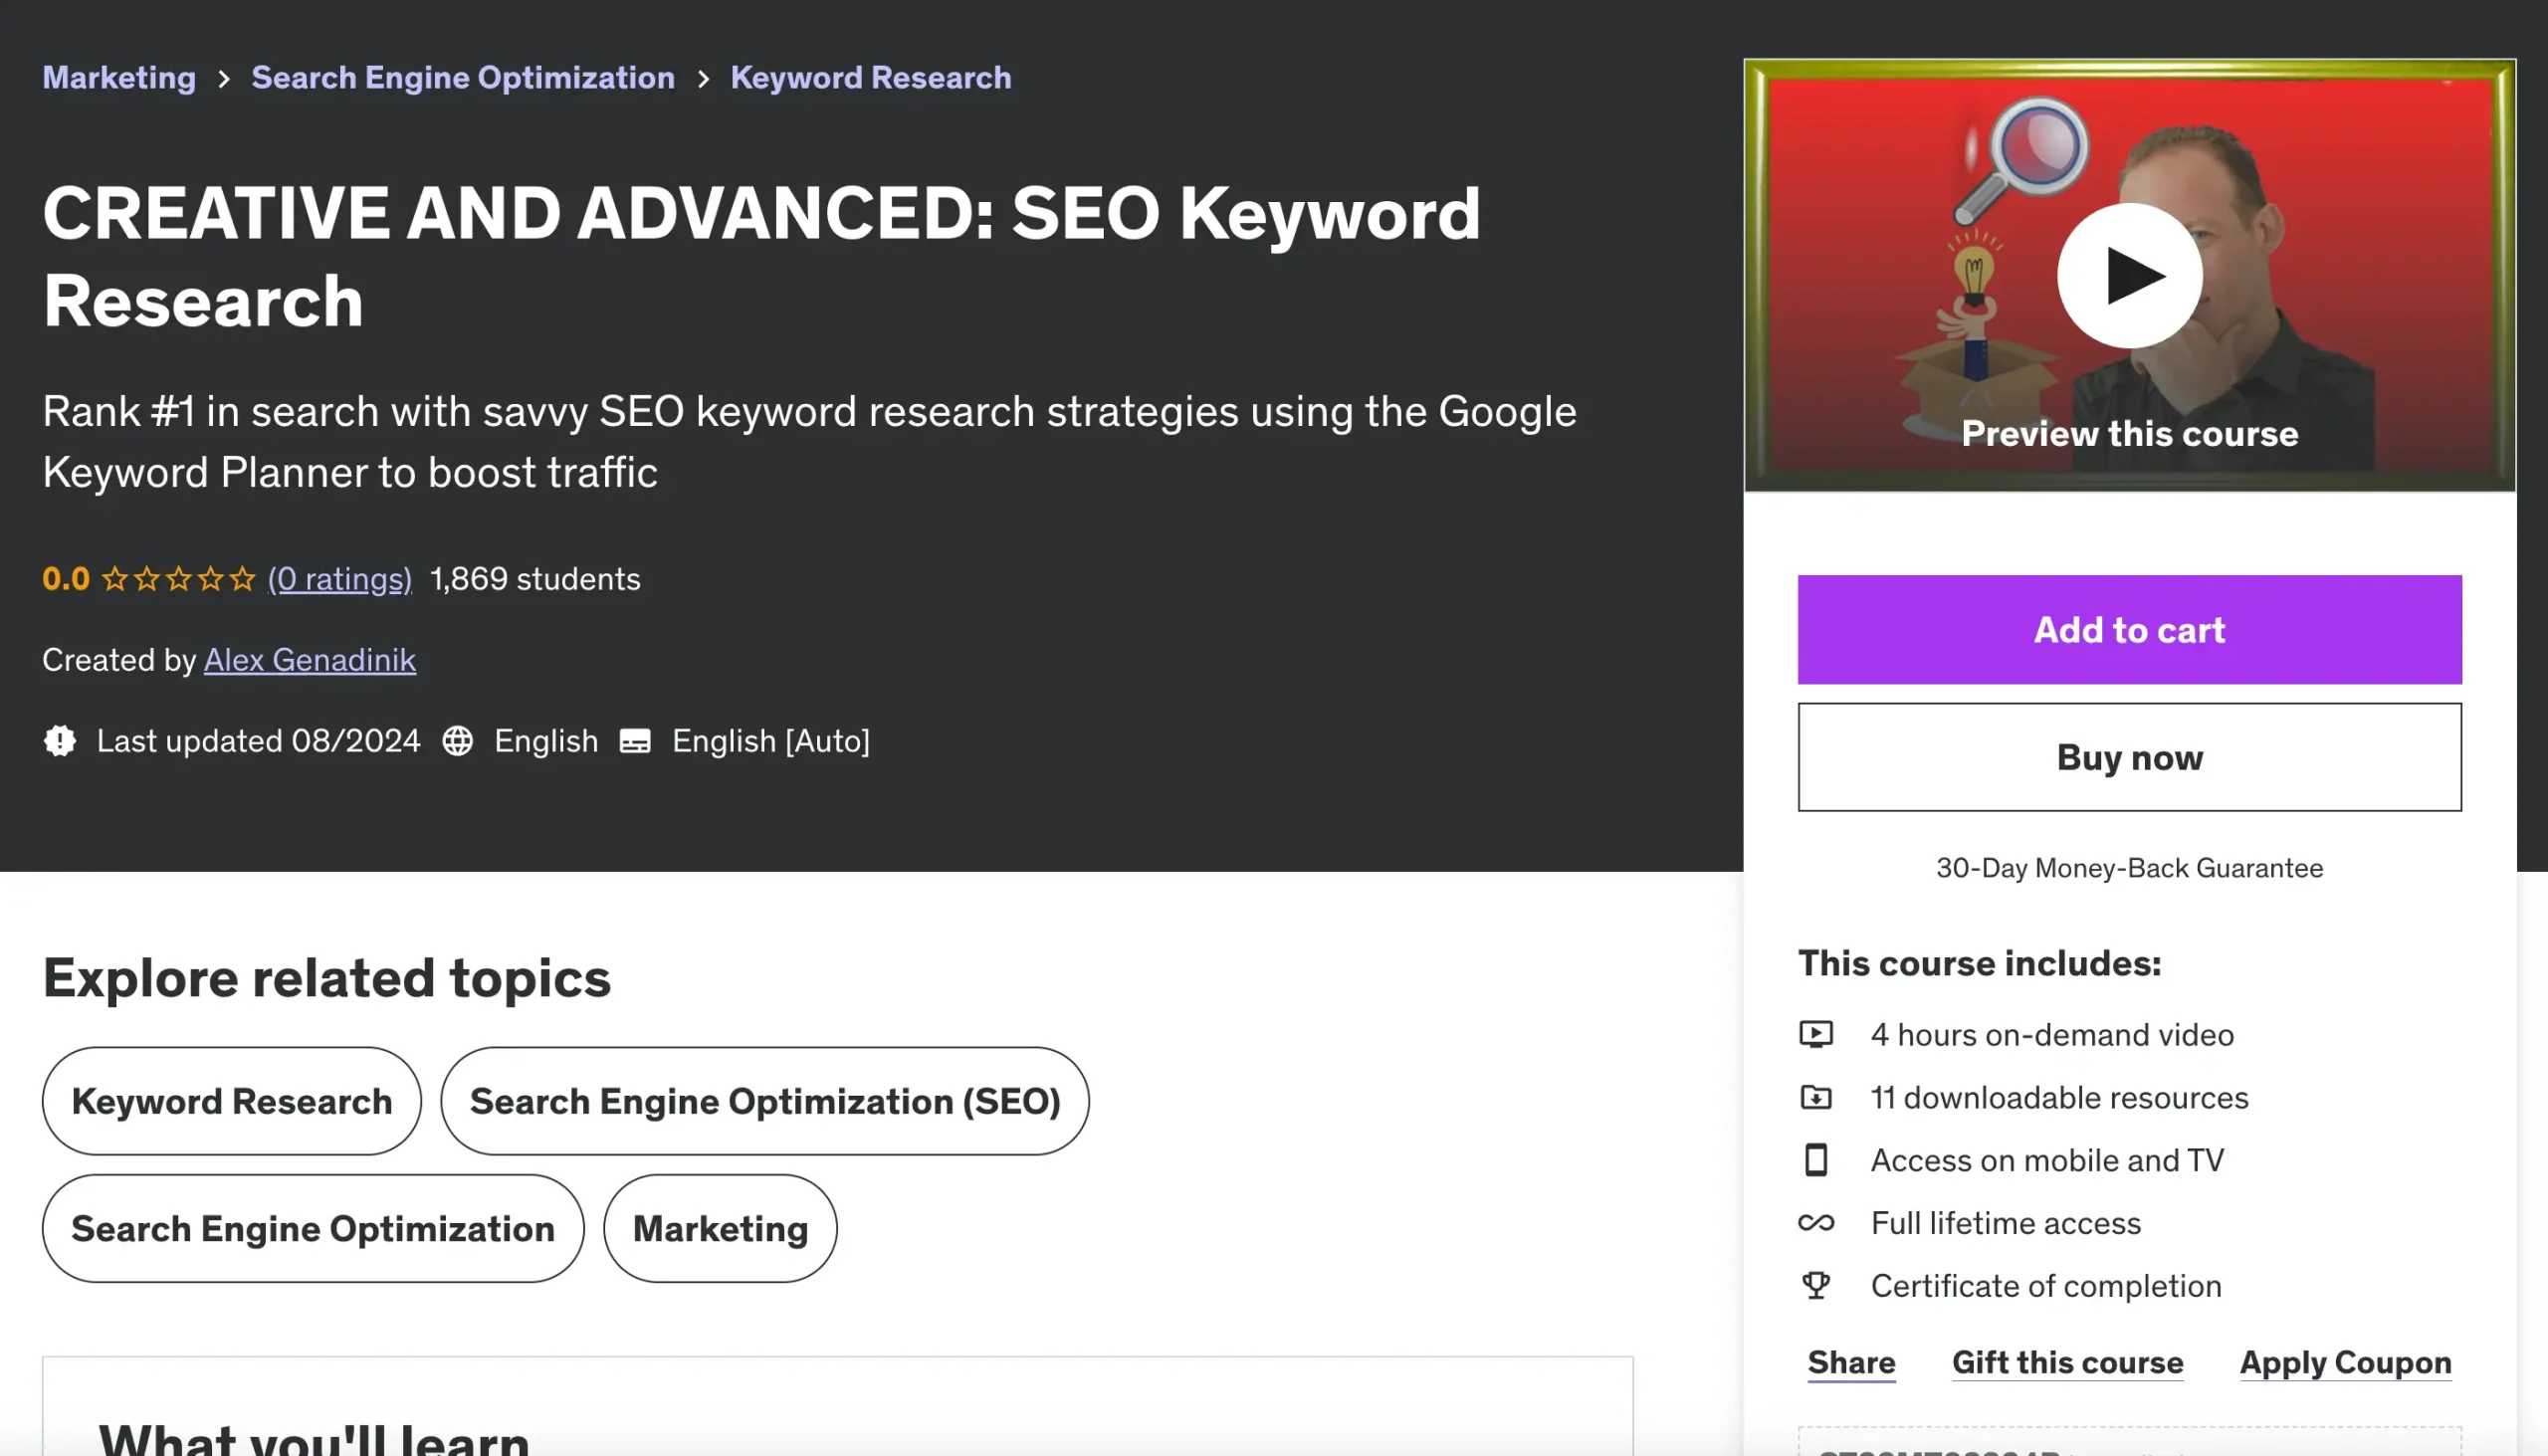Image resolution: width=2548 pixels, height=1456 pixels.
Task: Click the infinity lifetime access icon
Action: click(1816, 1223)
